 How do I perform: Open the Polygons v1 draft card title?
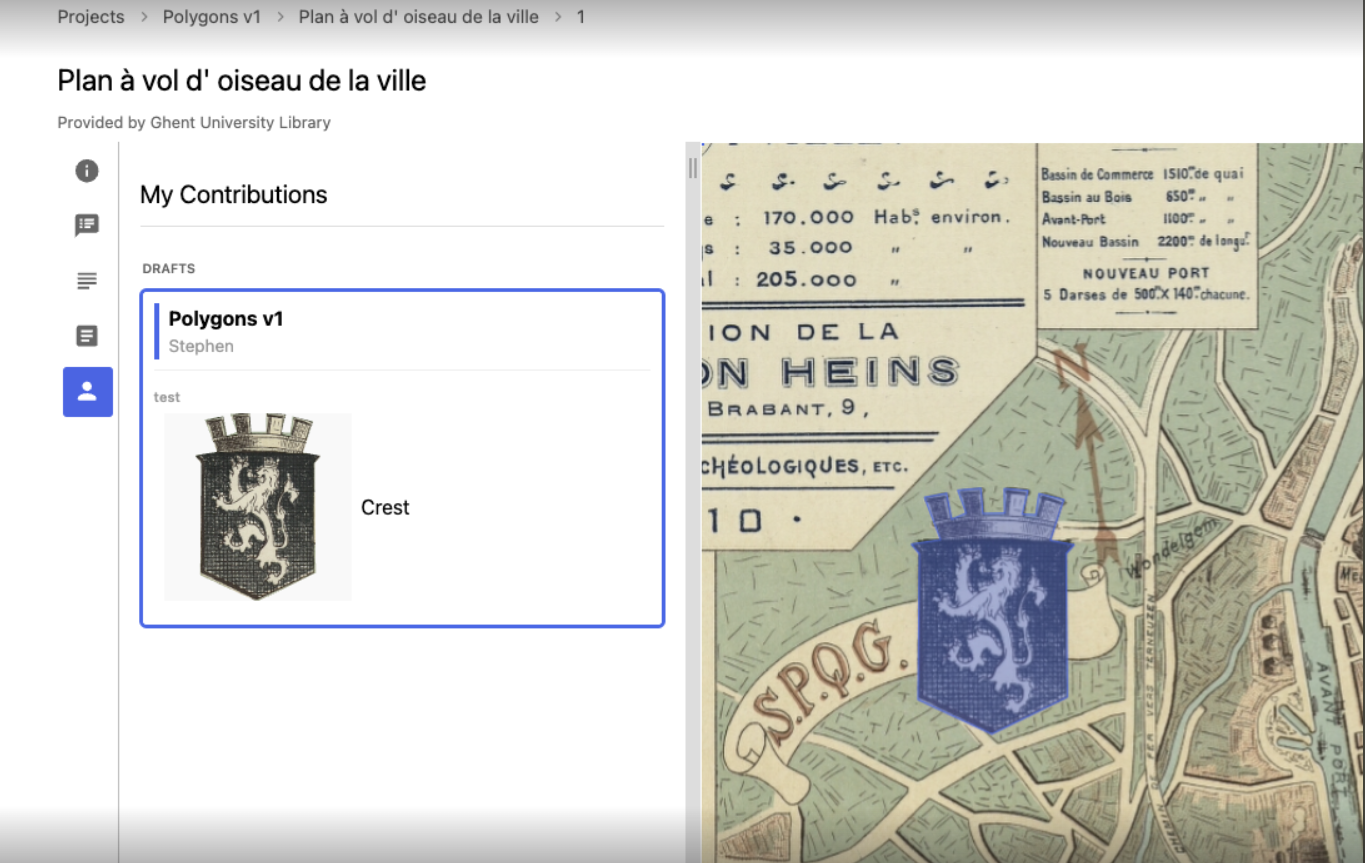(226, 319)
